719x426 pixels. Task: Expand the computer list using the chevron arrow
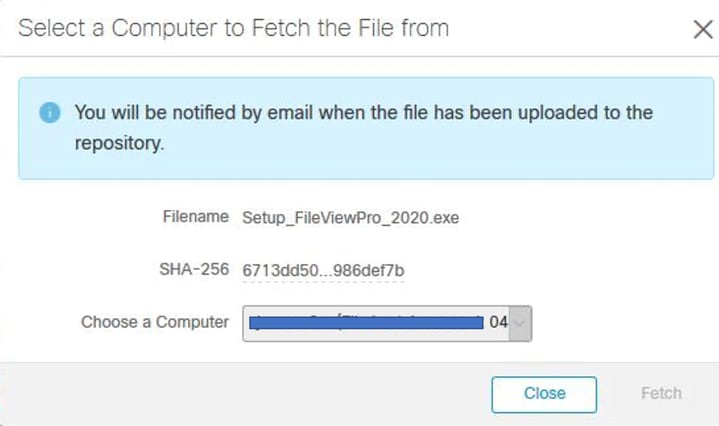pos(520,323)
